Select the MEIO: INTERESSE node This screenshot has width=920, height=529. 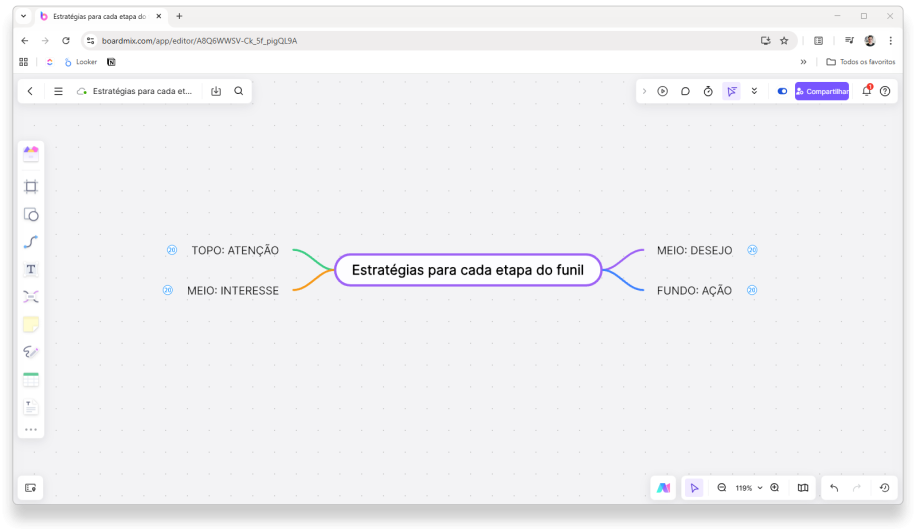point(233,290)
